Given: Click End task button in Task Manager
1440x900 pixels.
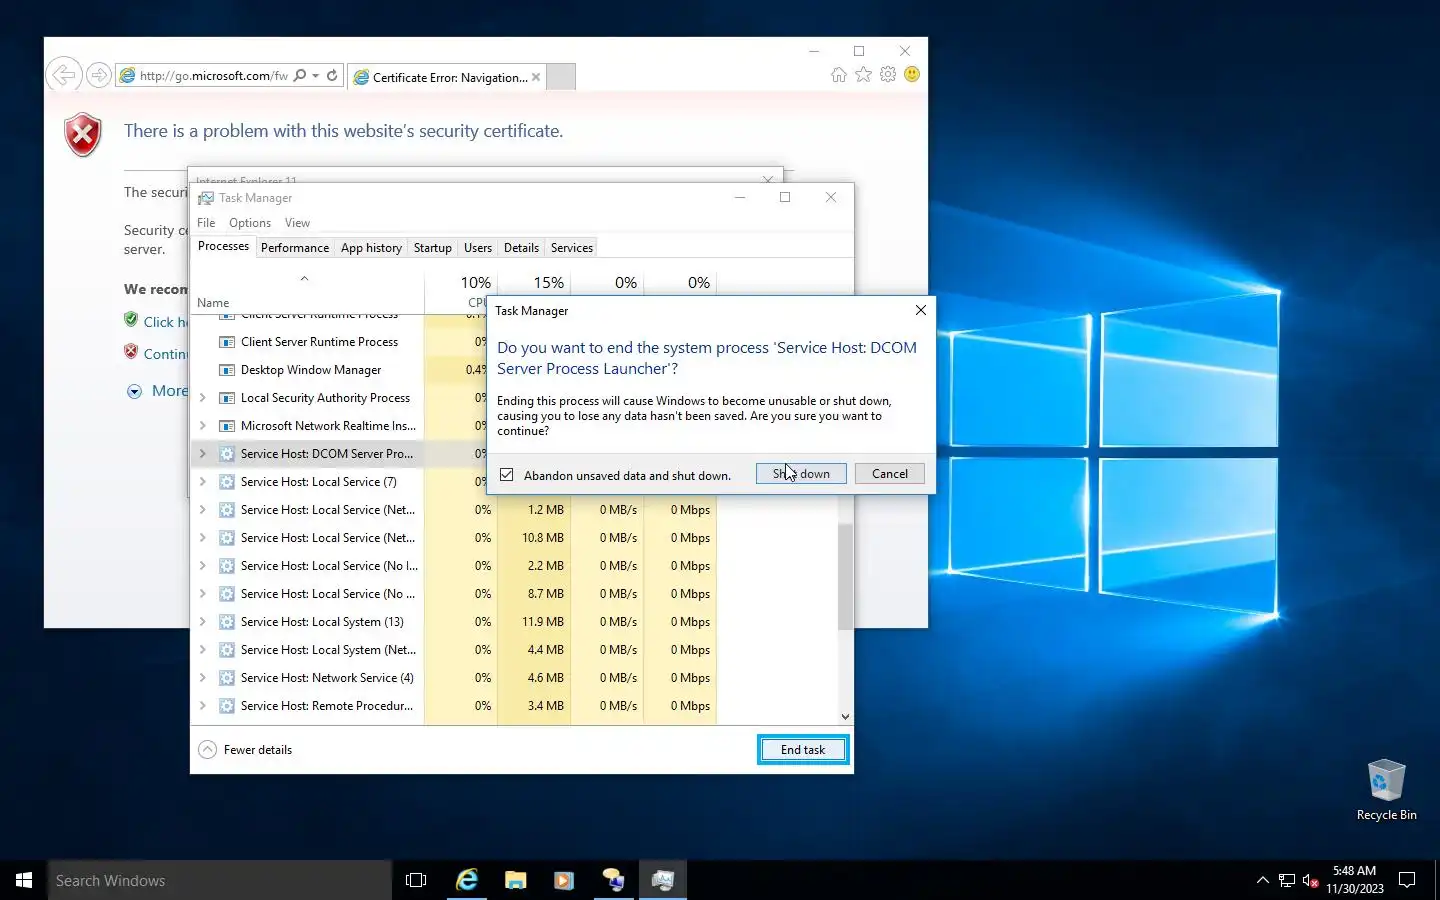Looking at the screenshot, I should [803, 750].
